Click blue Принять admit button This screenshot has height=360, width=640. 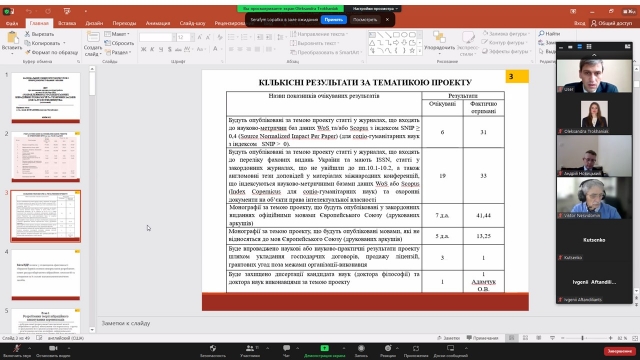pyautogui.click(x=334, y=20)
